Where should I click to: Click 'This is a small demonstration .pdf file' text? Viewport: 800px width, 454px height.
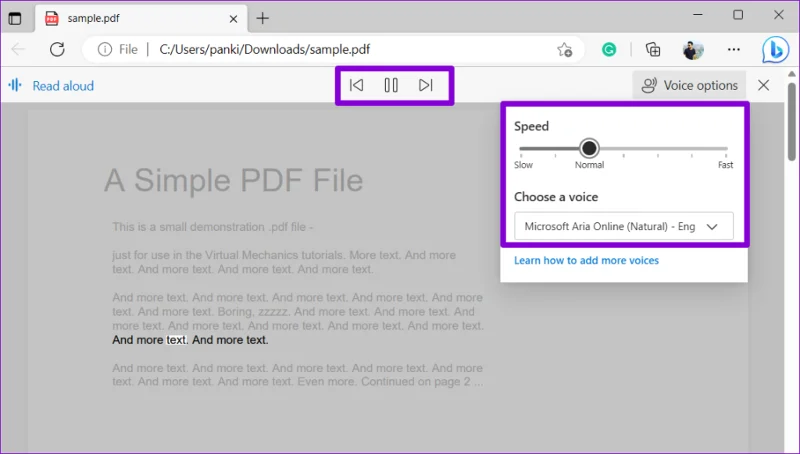(212, 226)
